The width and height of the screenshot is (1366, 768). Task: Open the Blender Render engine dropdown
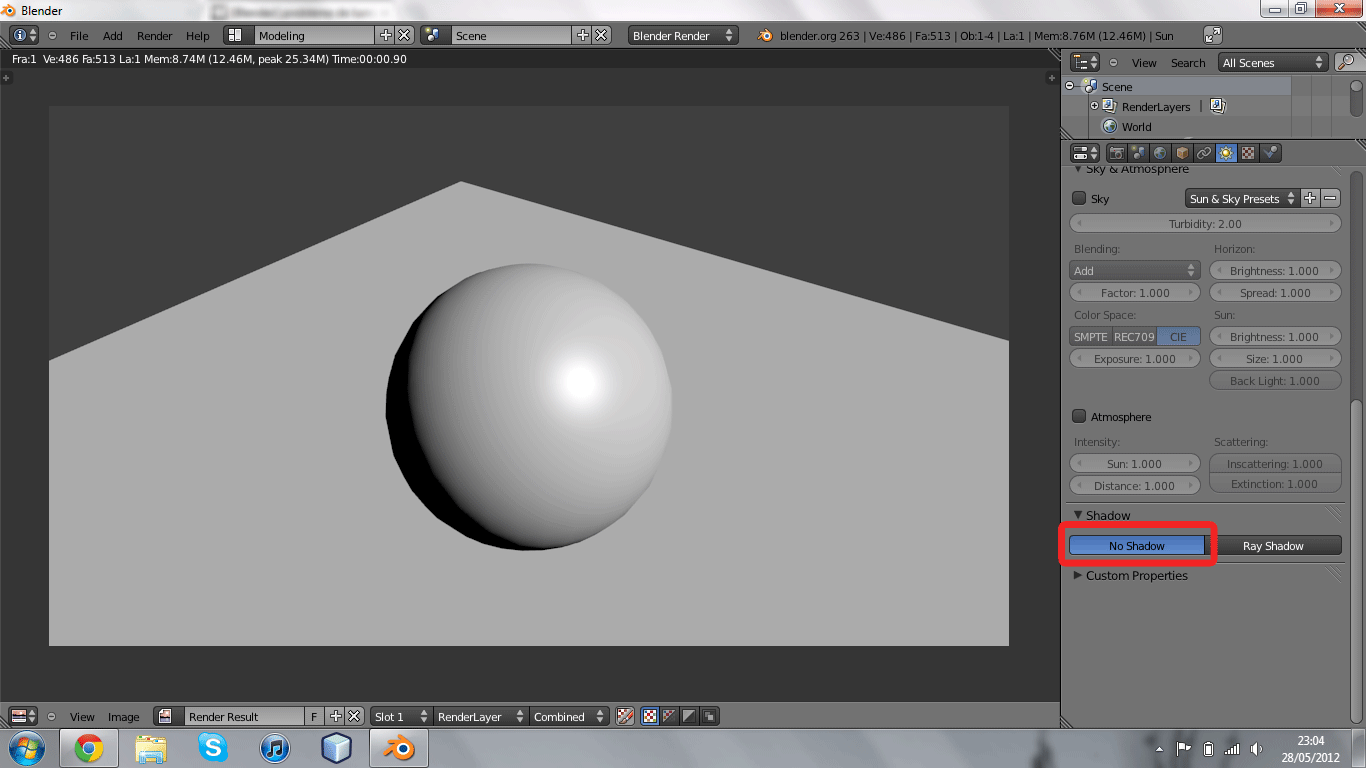pyautogui.click(x=683, y=35)
